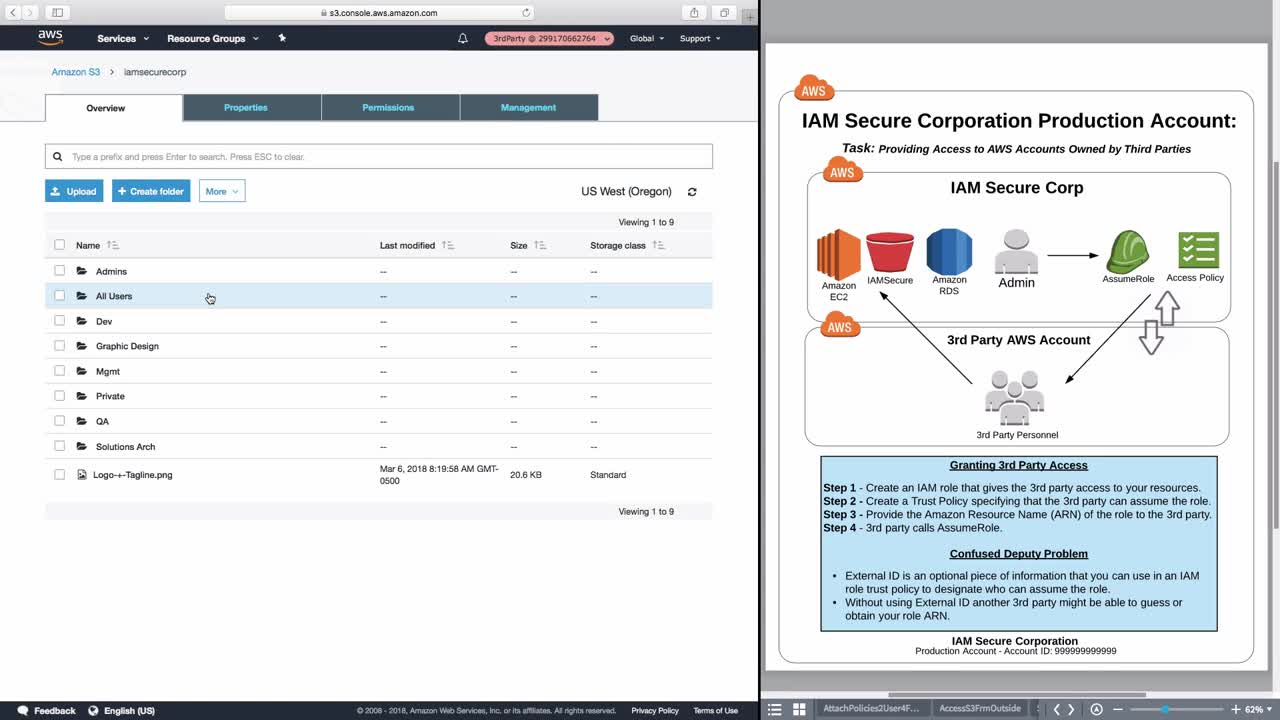Image resolution: width=1280 pixels, height=720 pixels.
Task: Check the Solutions Arch folder checkbox
Action: 59,446
